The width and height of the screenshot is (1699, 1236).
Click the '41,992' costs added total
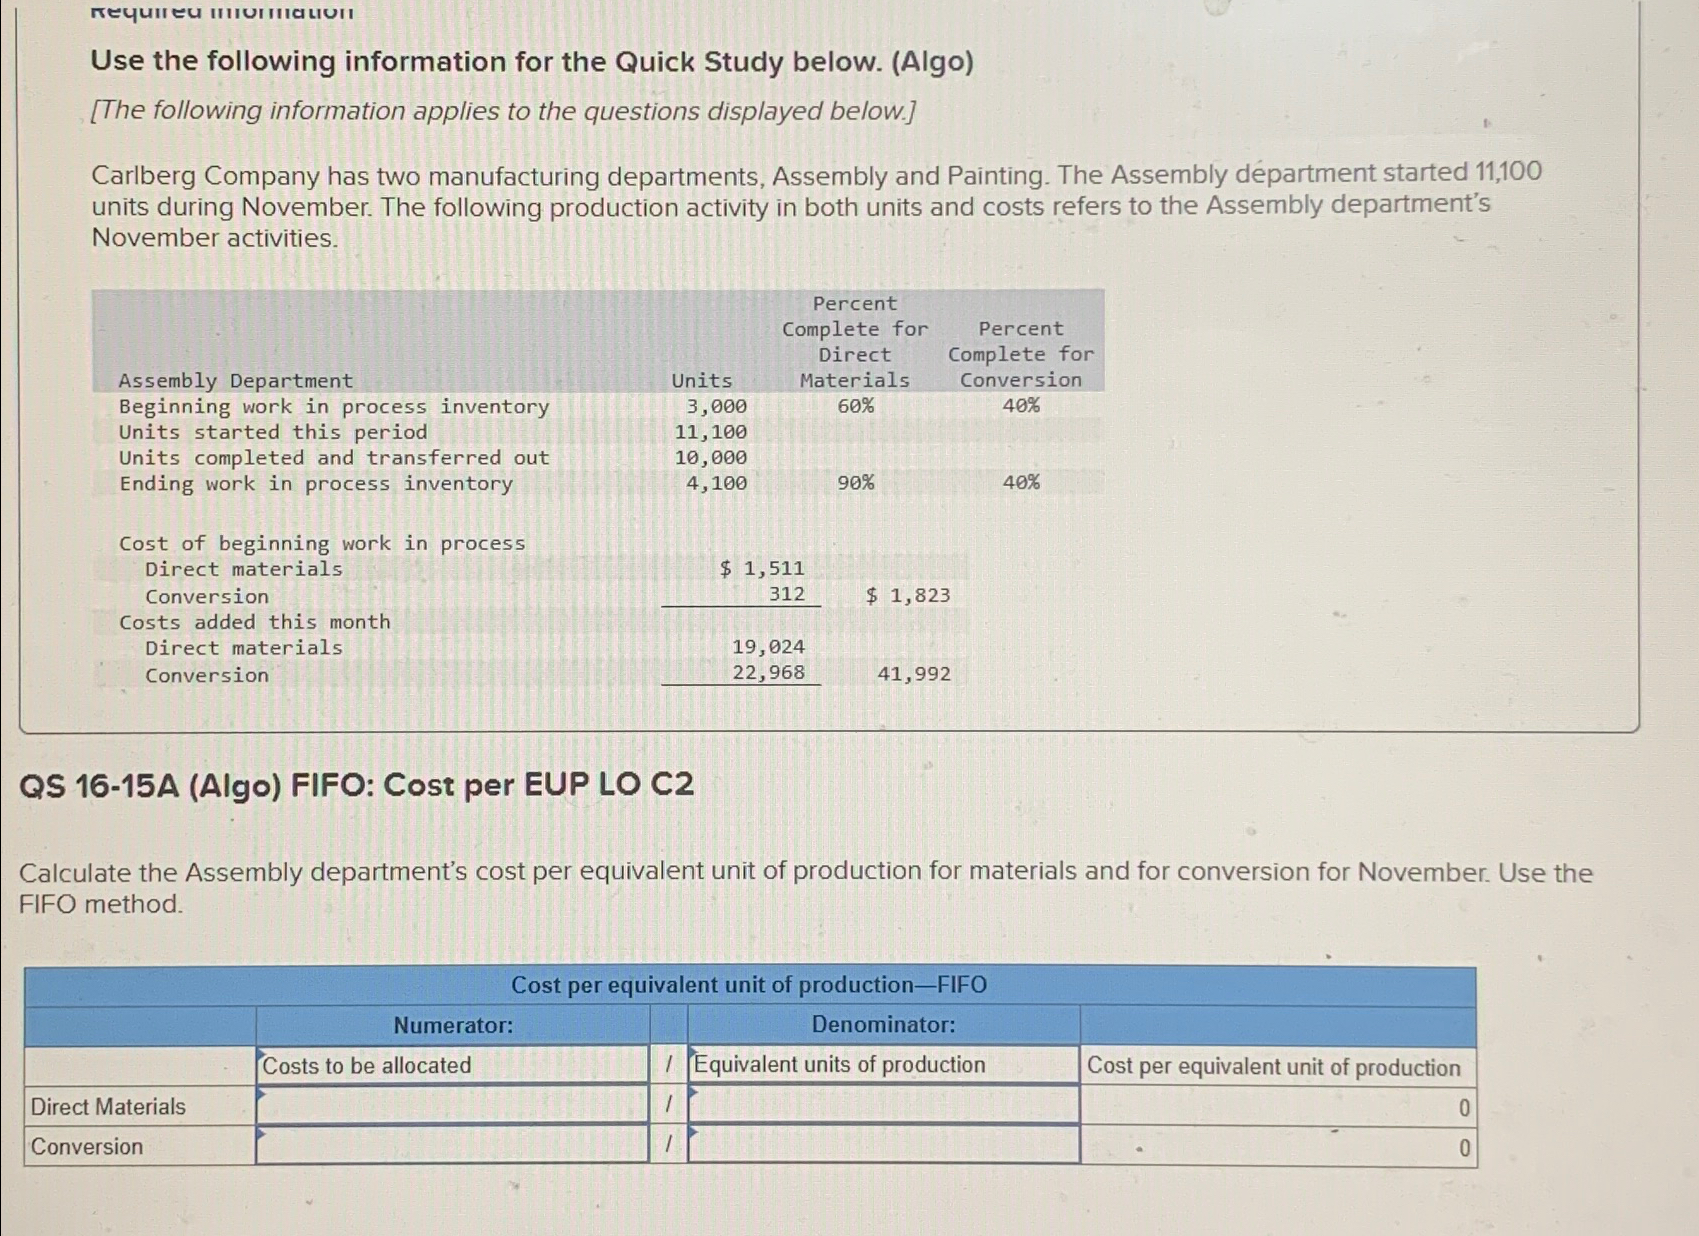click(914, 674)
